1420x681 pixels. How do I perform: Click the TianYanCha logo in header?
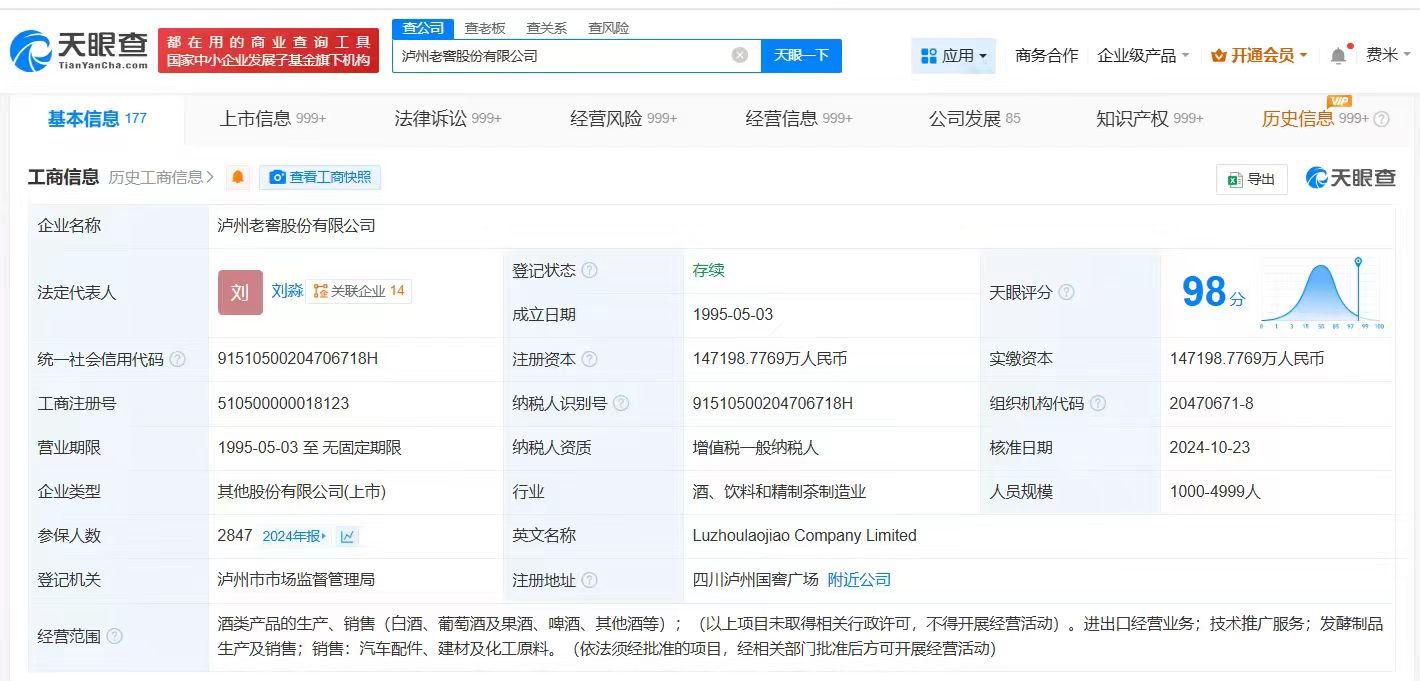click(x=80, y=51)
